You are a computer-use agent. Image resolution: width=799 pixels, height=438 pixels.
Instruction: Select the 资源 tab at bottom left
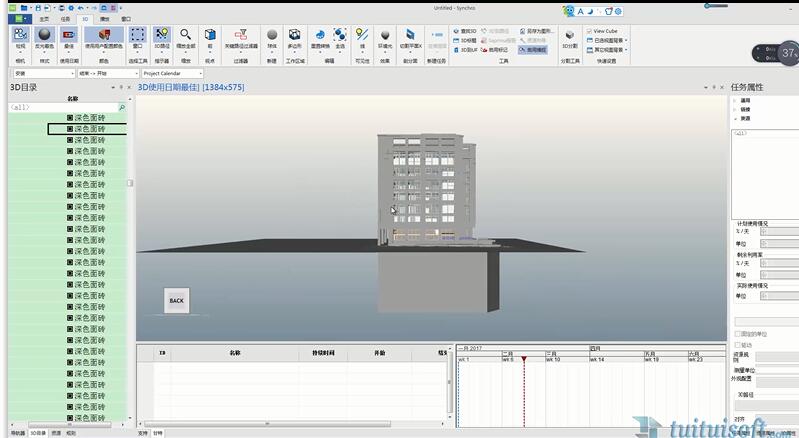[x=56, y=433]
